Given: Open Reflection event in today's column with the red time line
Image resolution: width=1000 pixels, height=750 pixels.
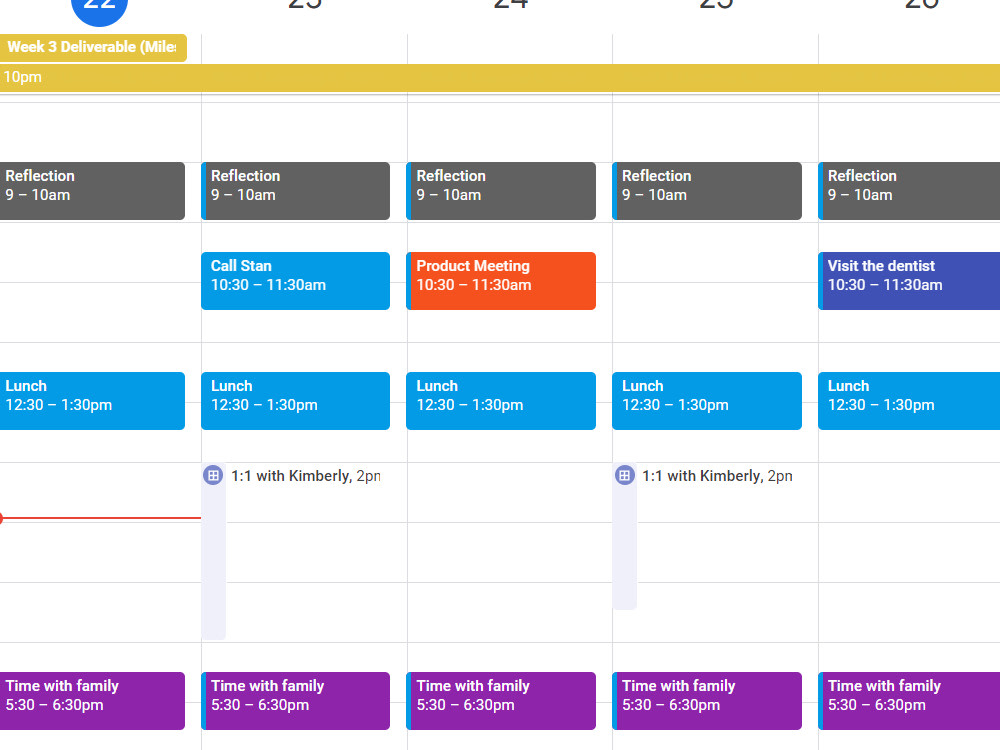Looking at the screenshot, I should [x=92, y=191].
